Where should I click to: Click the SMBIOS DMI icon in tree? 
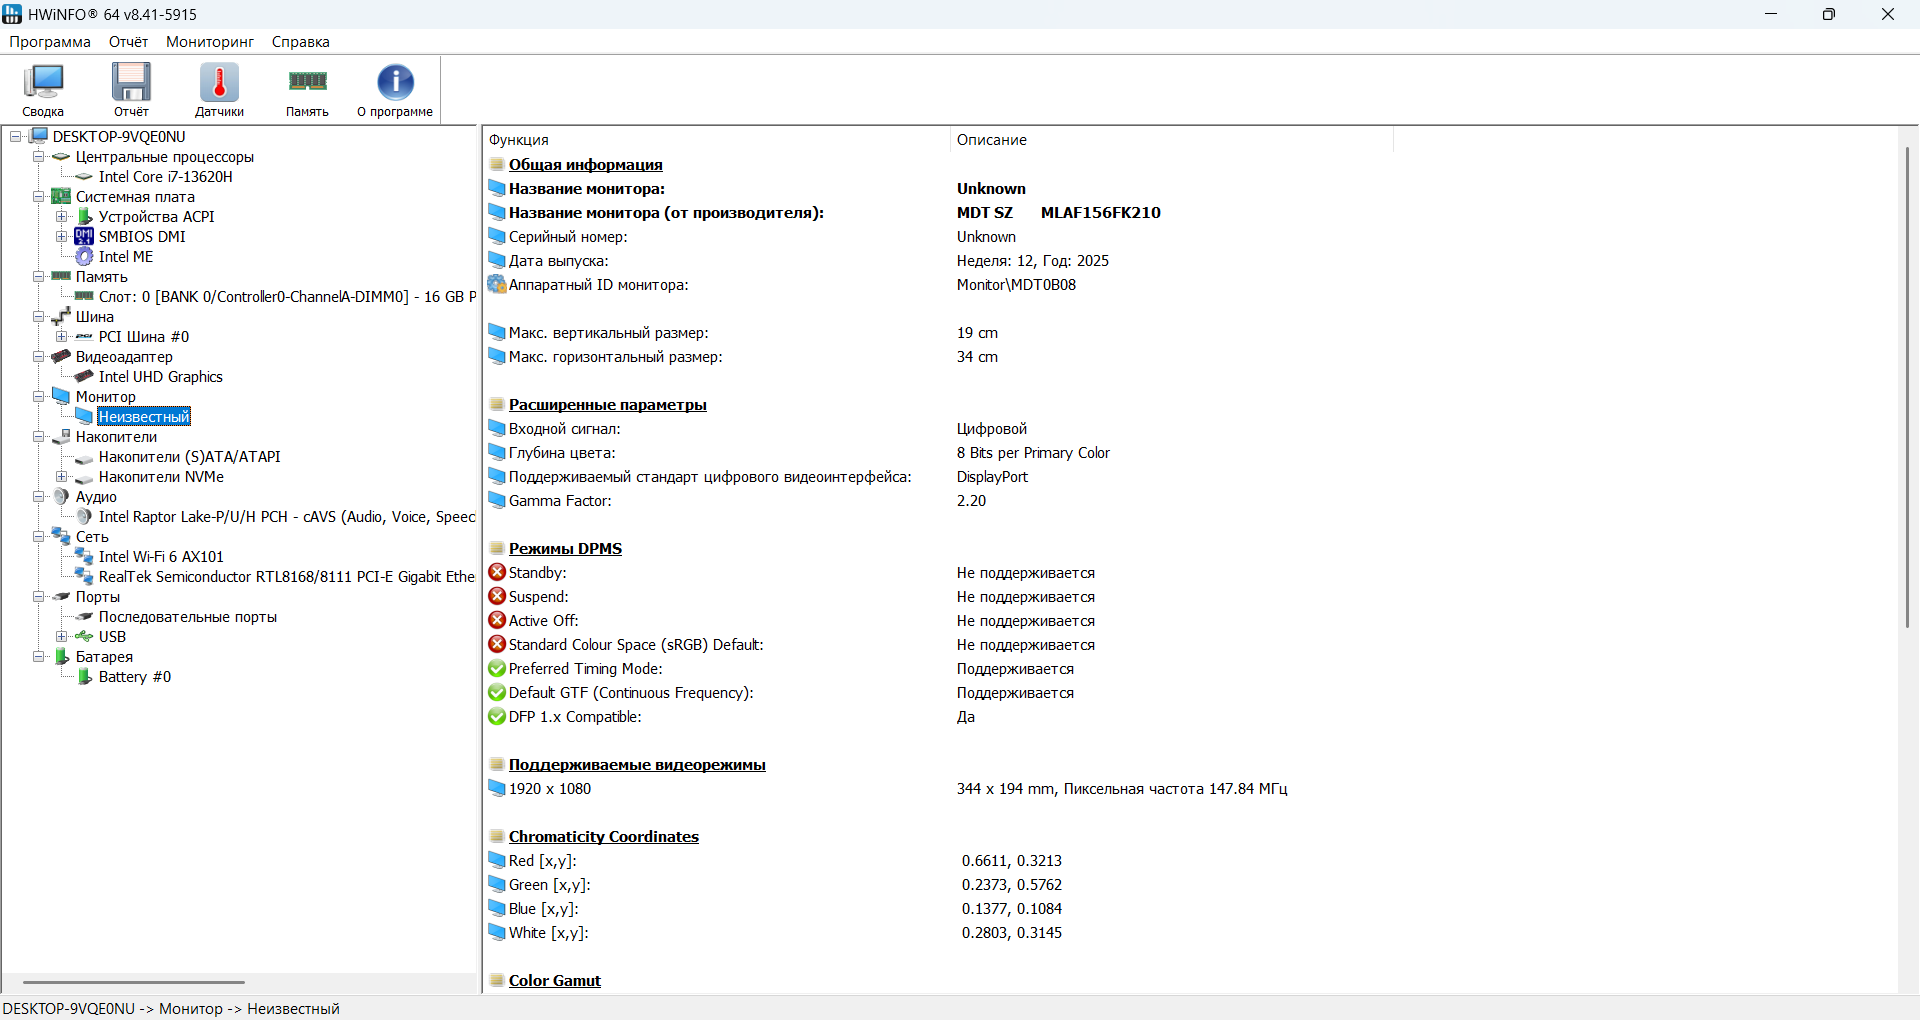point(84,237)
